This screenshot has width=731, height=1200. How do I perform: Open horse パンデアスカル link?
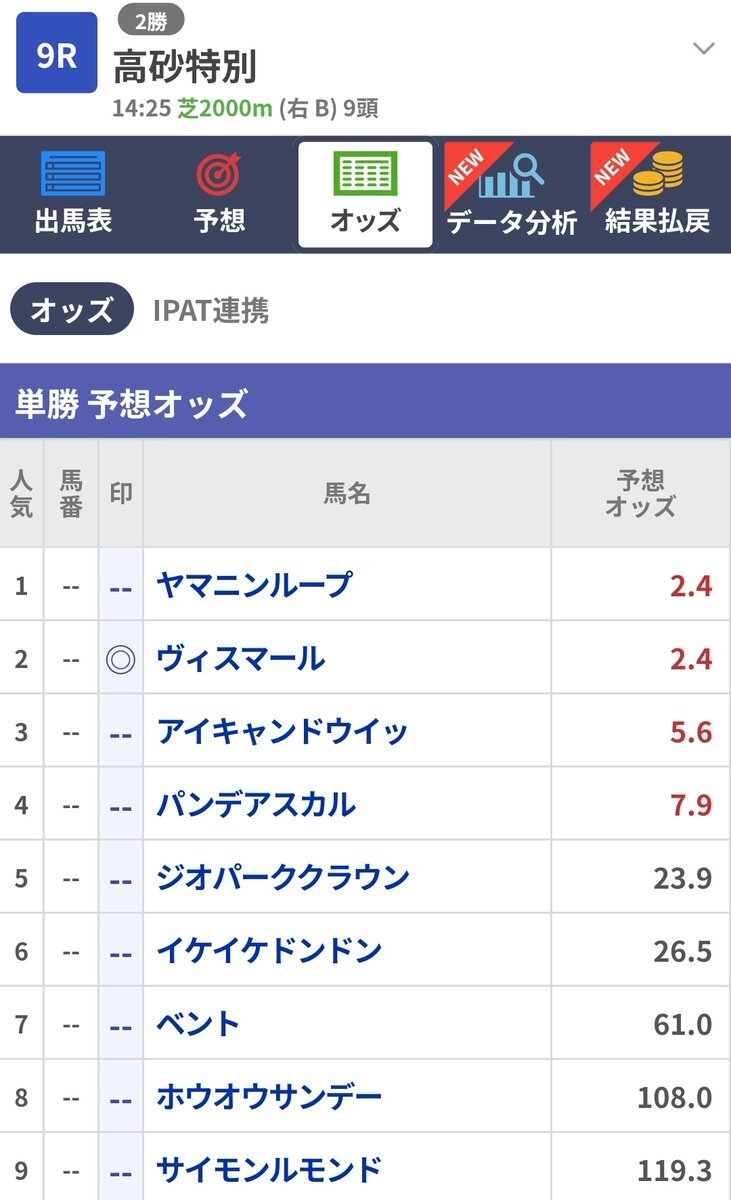pyautogui.click(x=256, y=804)
